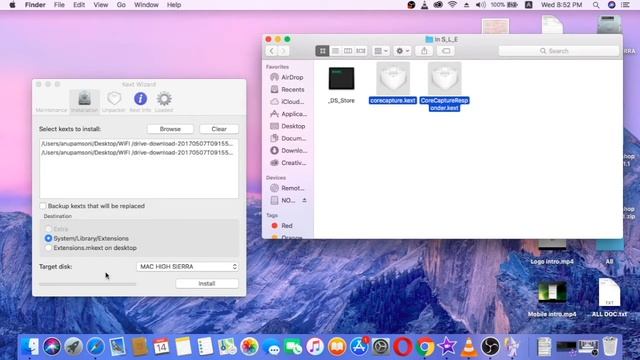Image resolution: width=640 pixels, height=360 pixels.
Task: Click the installation progress bar
Action: [87, 284]
